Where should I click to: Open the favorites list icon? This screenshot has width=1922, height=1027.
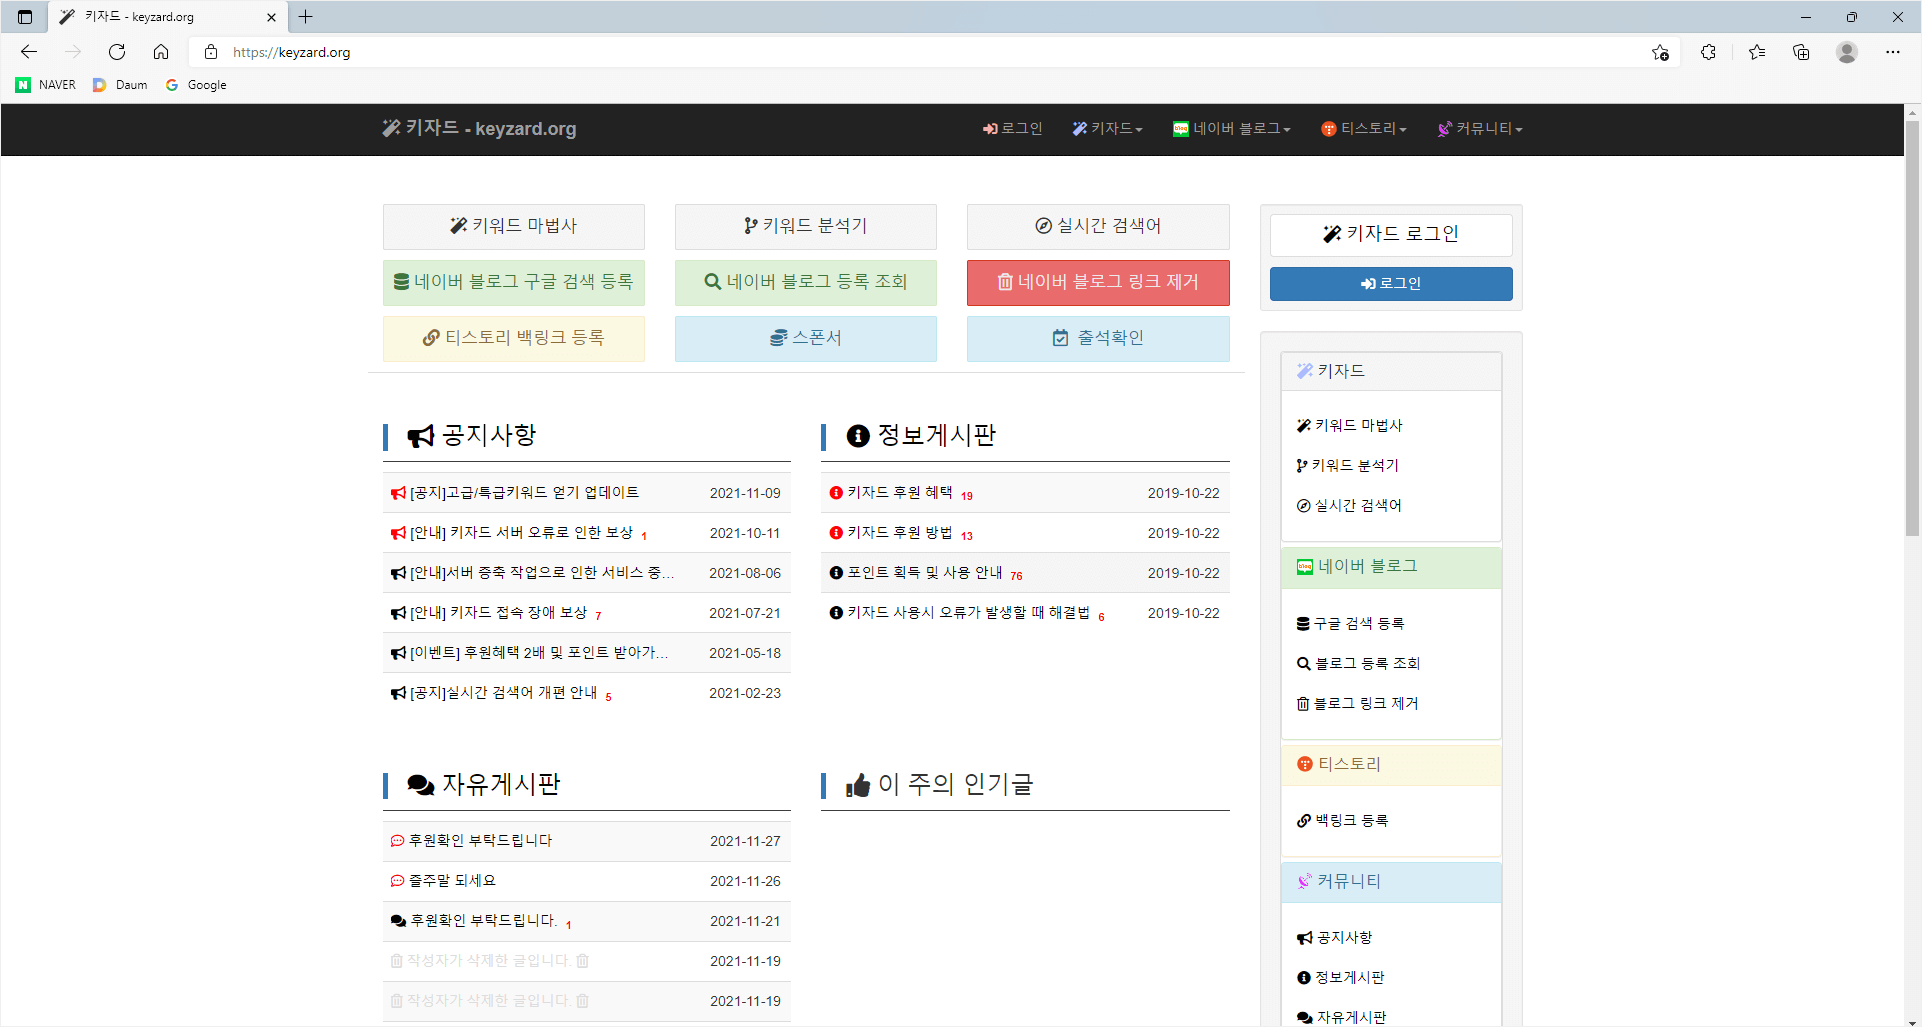pos(1756,52)
